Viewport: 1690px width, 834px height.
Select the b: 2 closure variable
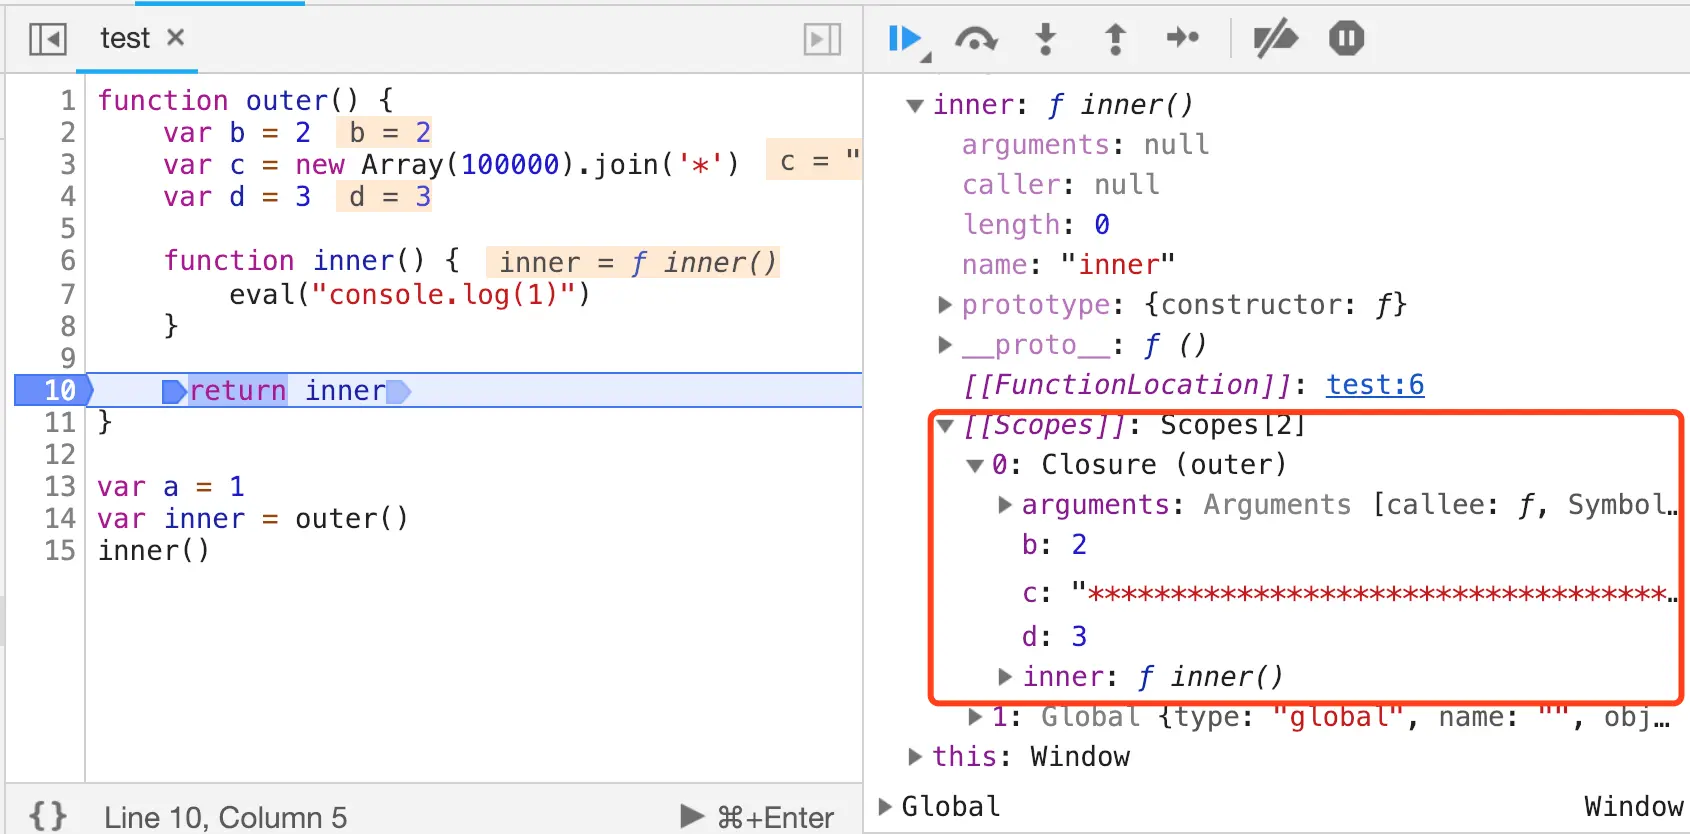(x=1054, y=545)
